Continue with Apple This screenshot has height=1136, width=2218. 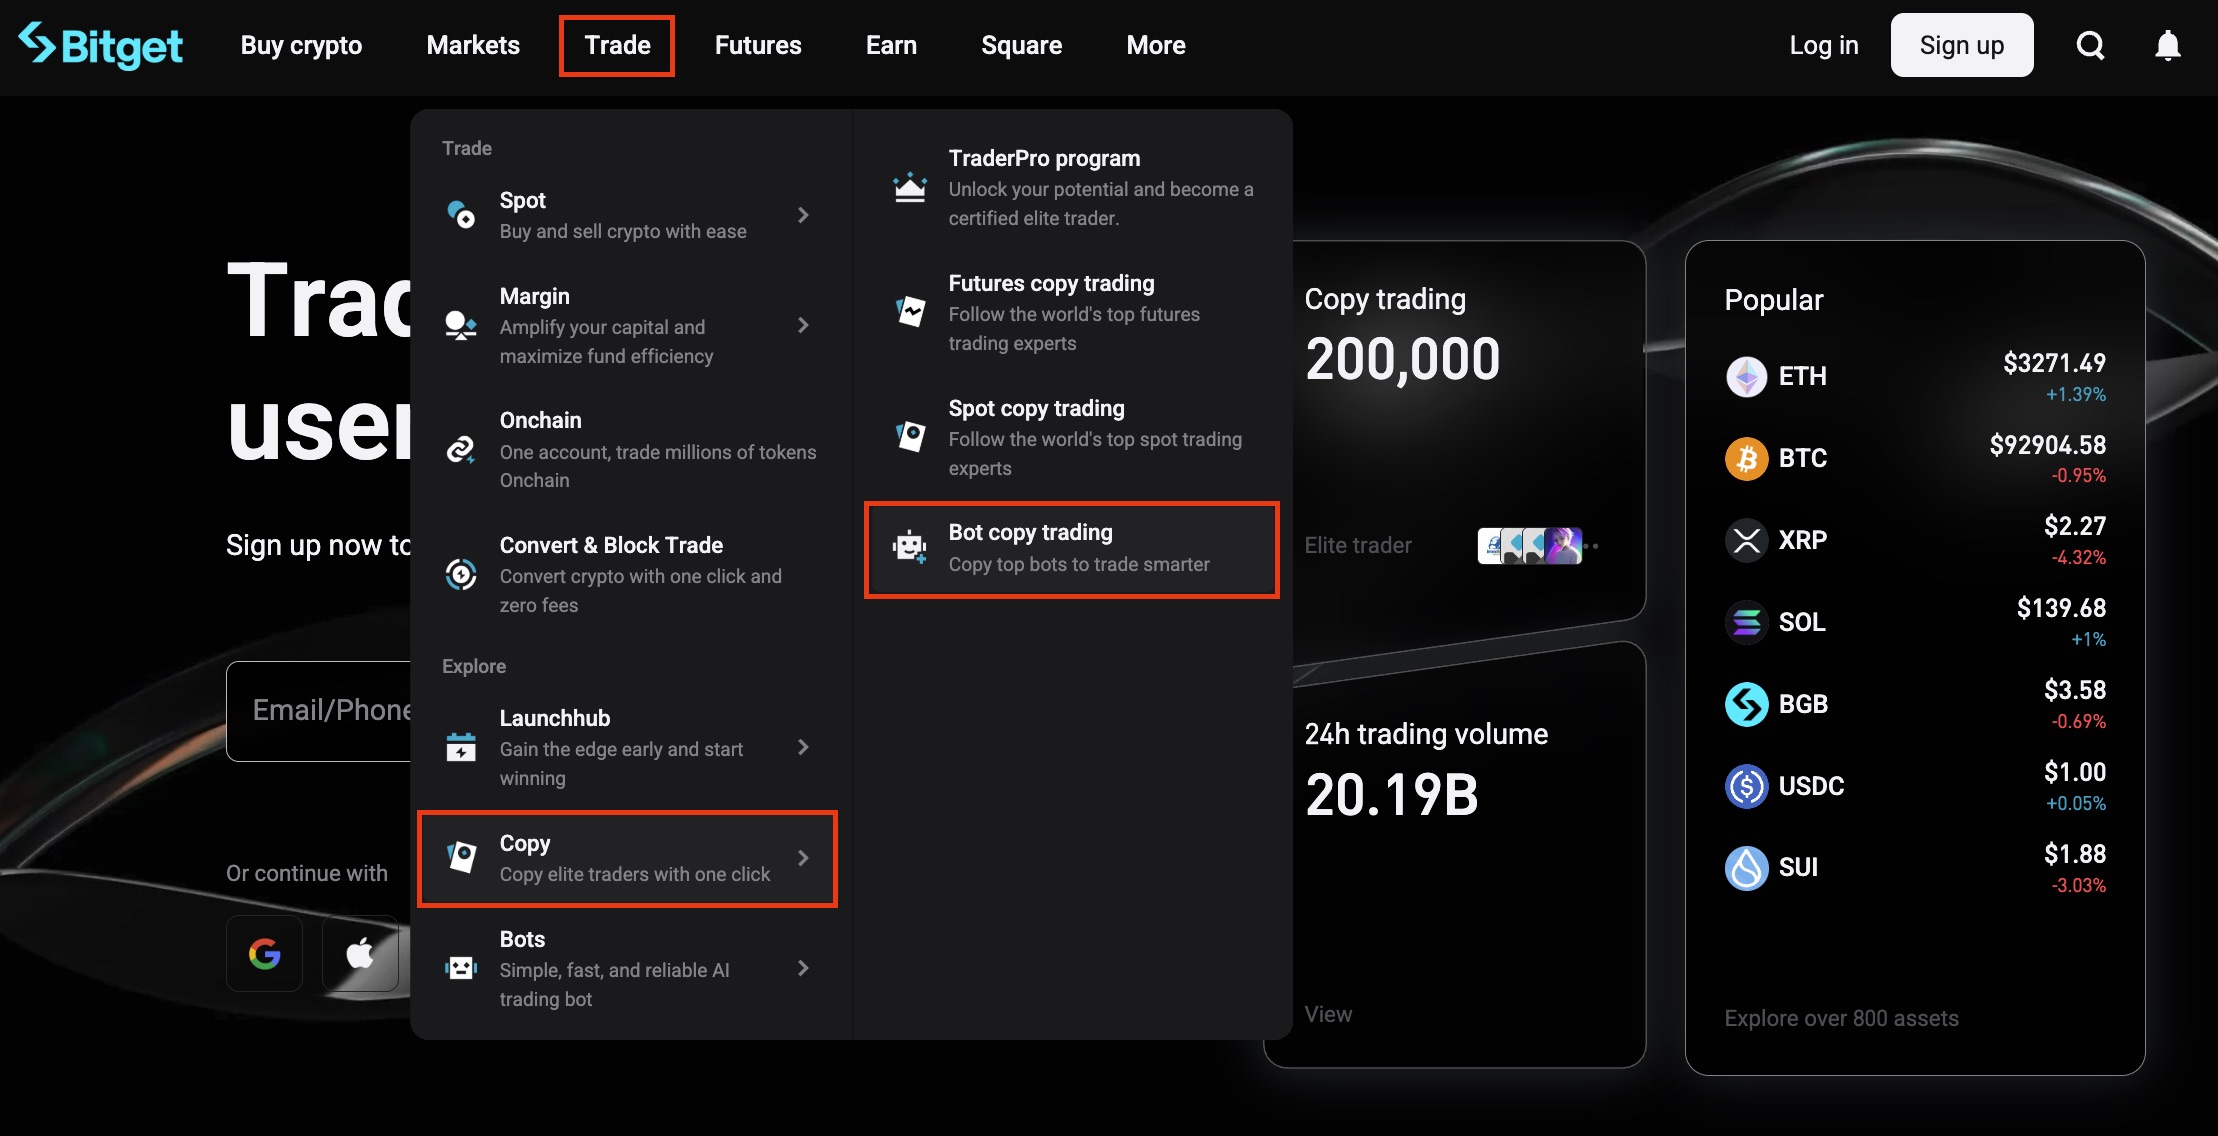pos(360,953)
